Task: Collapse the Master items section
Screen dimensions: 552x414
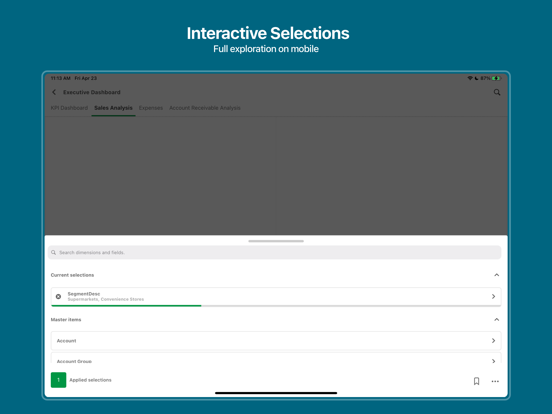Action: [x=496, y=320]
